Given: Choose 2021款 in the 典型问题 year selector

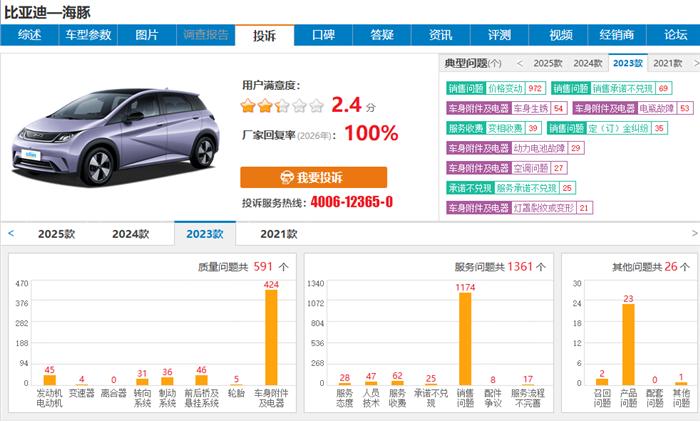Looking at the screenshot, I should point(667,63).
